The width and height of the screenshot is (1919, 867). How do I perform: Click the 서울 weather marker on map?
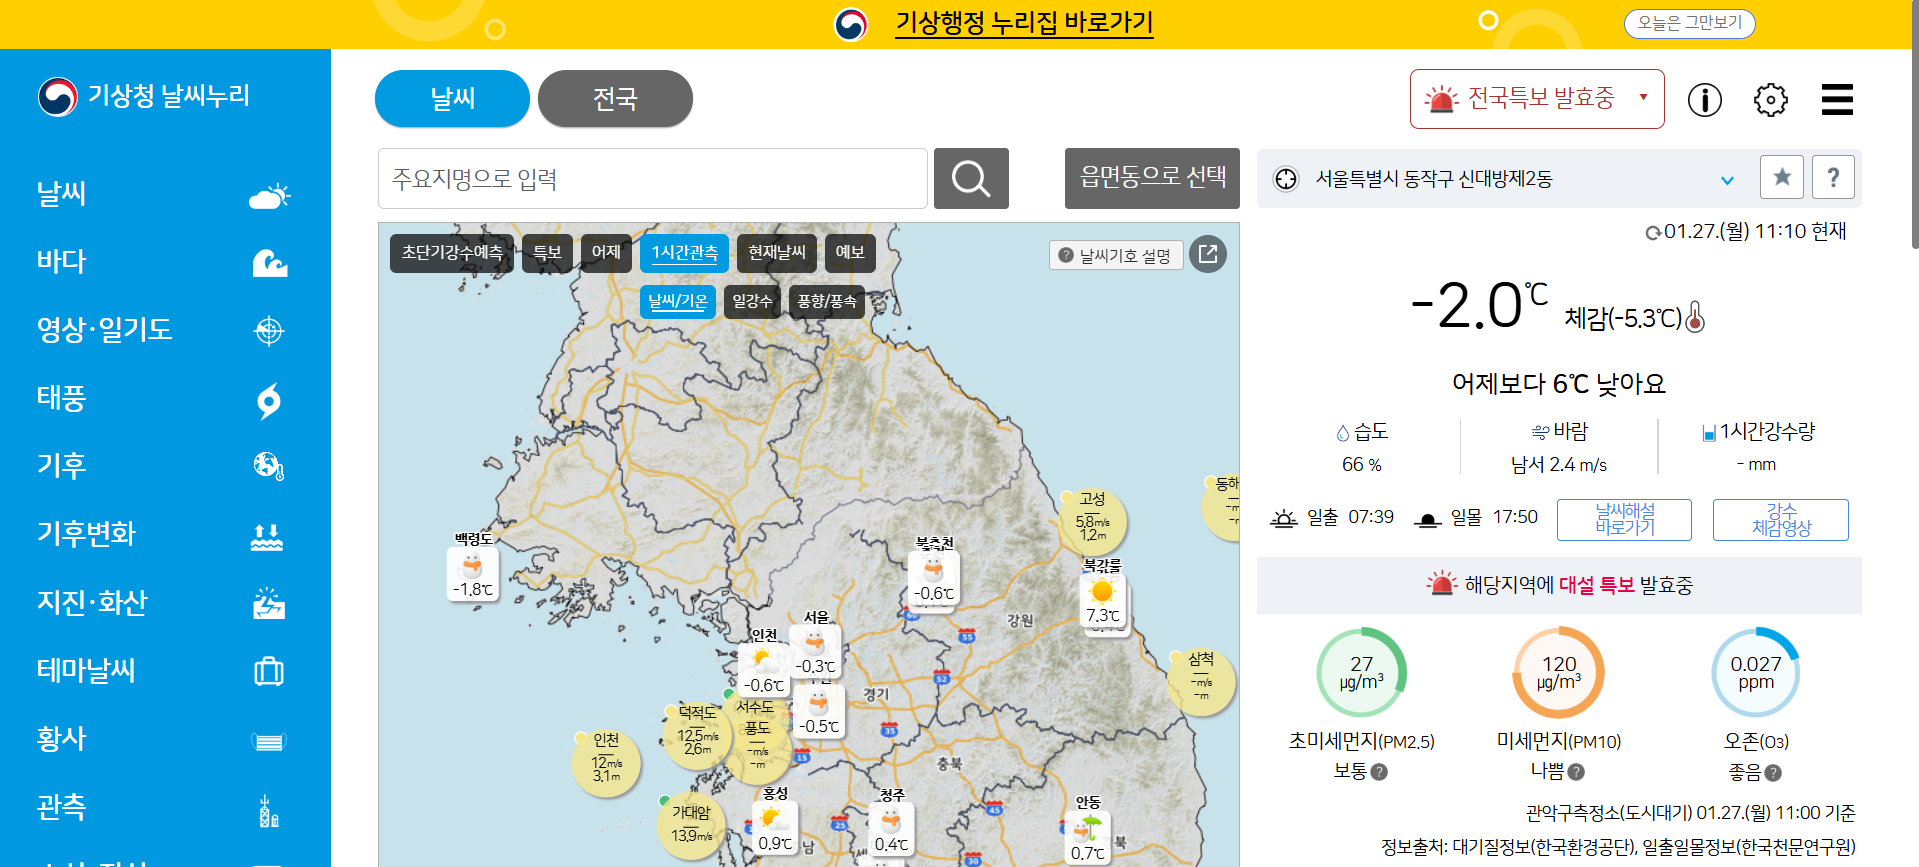click(x=815, y=650)
